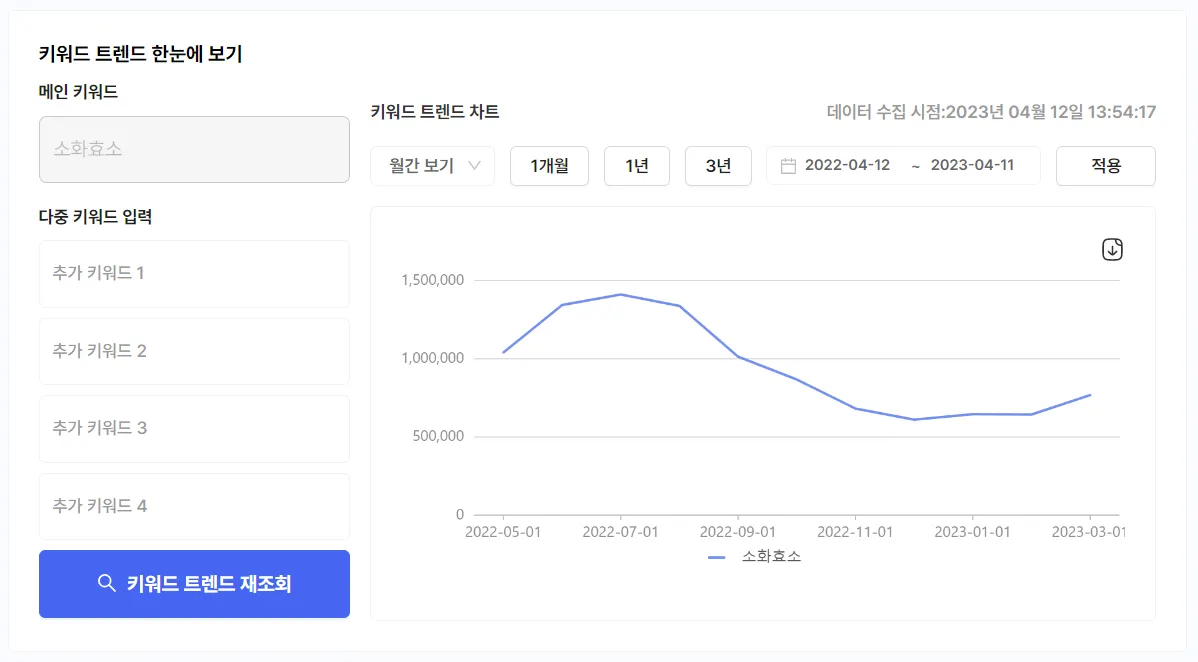Focus the 추가 키워드 4 input
Image resolution: width=1198 pixels, height=662 pixels.
pyautogui.click(x=194, y=506)
